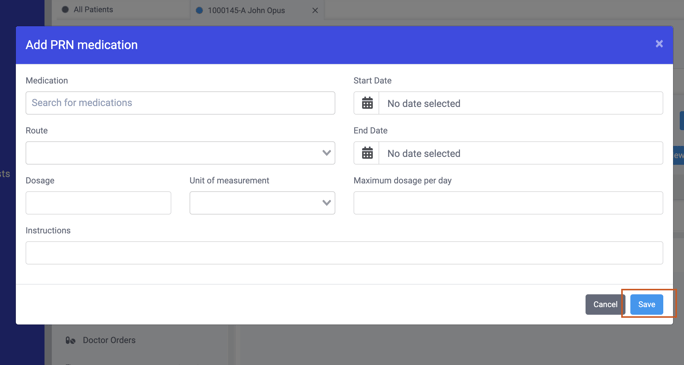Open the Unit of measurement dropdown

[262, 203]
